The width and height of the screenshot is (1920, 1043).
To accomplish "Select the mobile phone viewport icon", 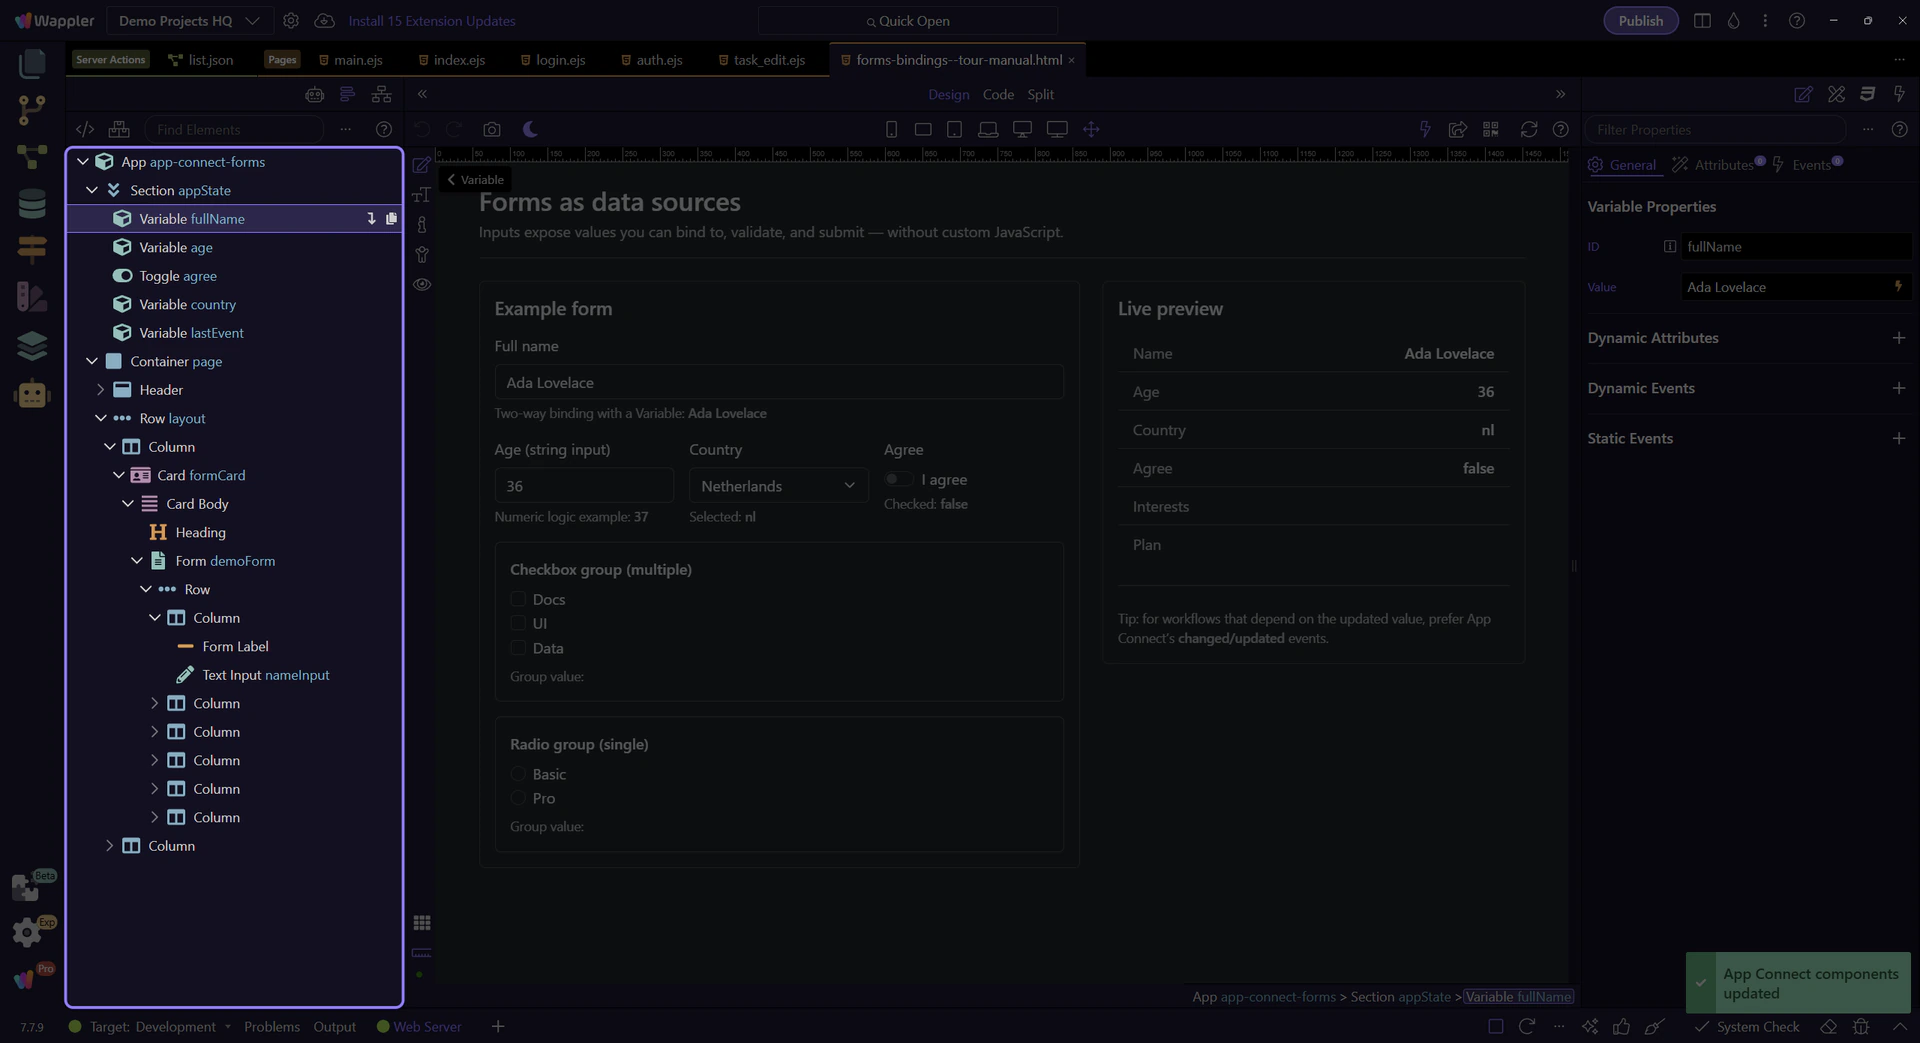I will tap(891, 129).
